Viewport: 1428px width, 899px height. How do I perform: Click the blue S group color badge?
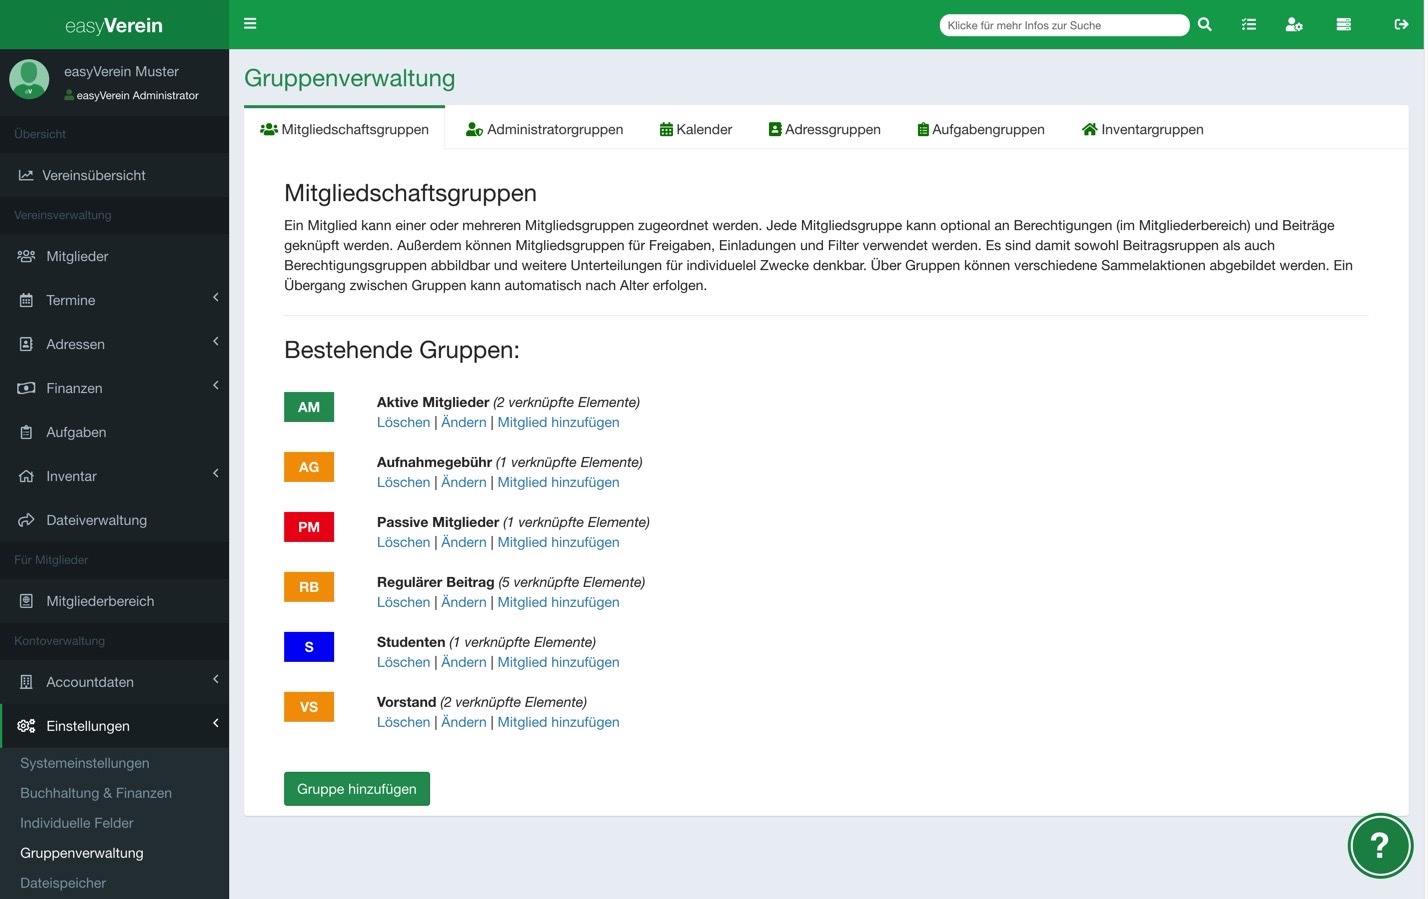pos(309,647)
